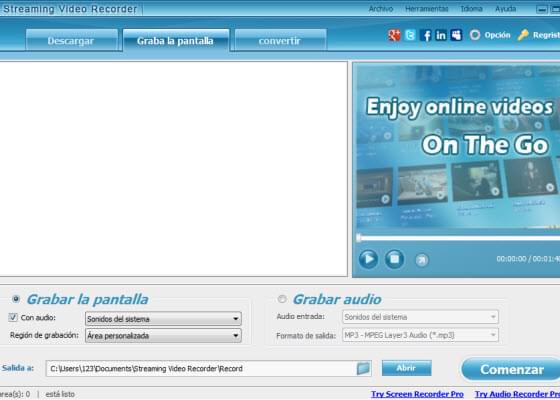Screen dimensions: 560x400
Task: Click the video progress seek bar
Action: 458,238
